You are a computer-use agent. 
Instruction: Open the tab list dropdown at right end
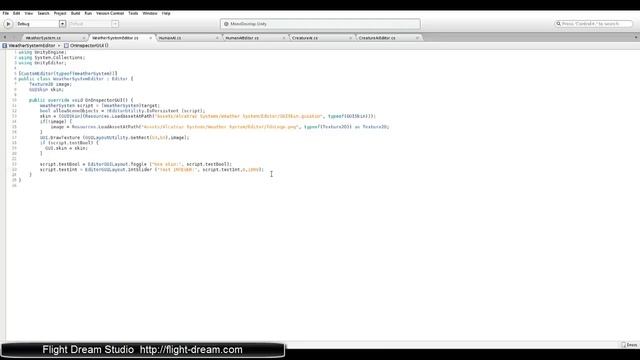636,38
